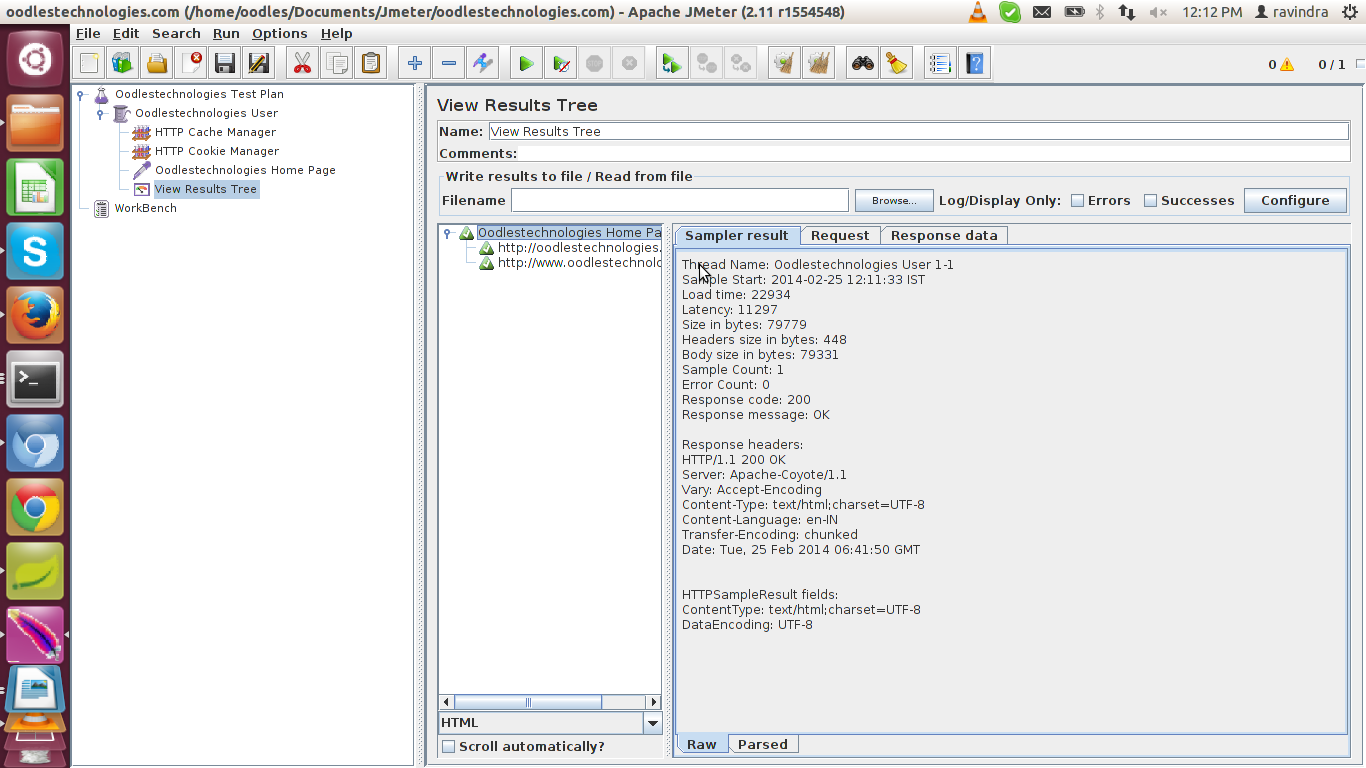Open Skype from the Ubuntu dock

pyautogui.click(x=36, y=252)
